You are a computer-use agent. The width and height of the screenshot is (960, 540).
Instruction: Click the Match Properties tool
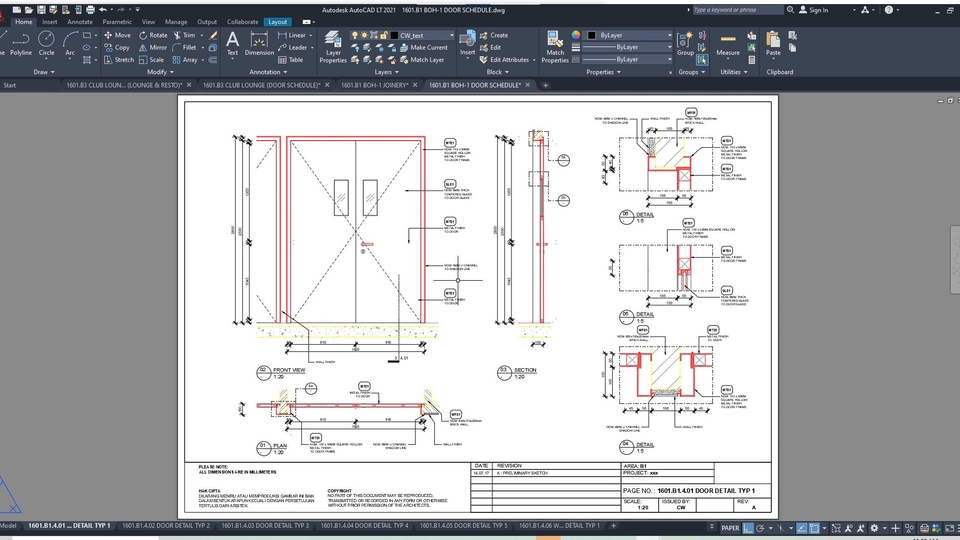tap(555, 47)
